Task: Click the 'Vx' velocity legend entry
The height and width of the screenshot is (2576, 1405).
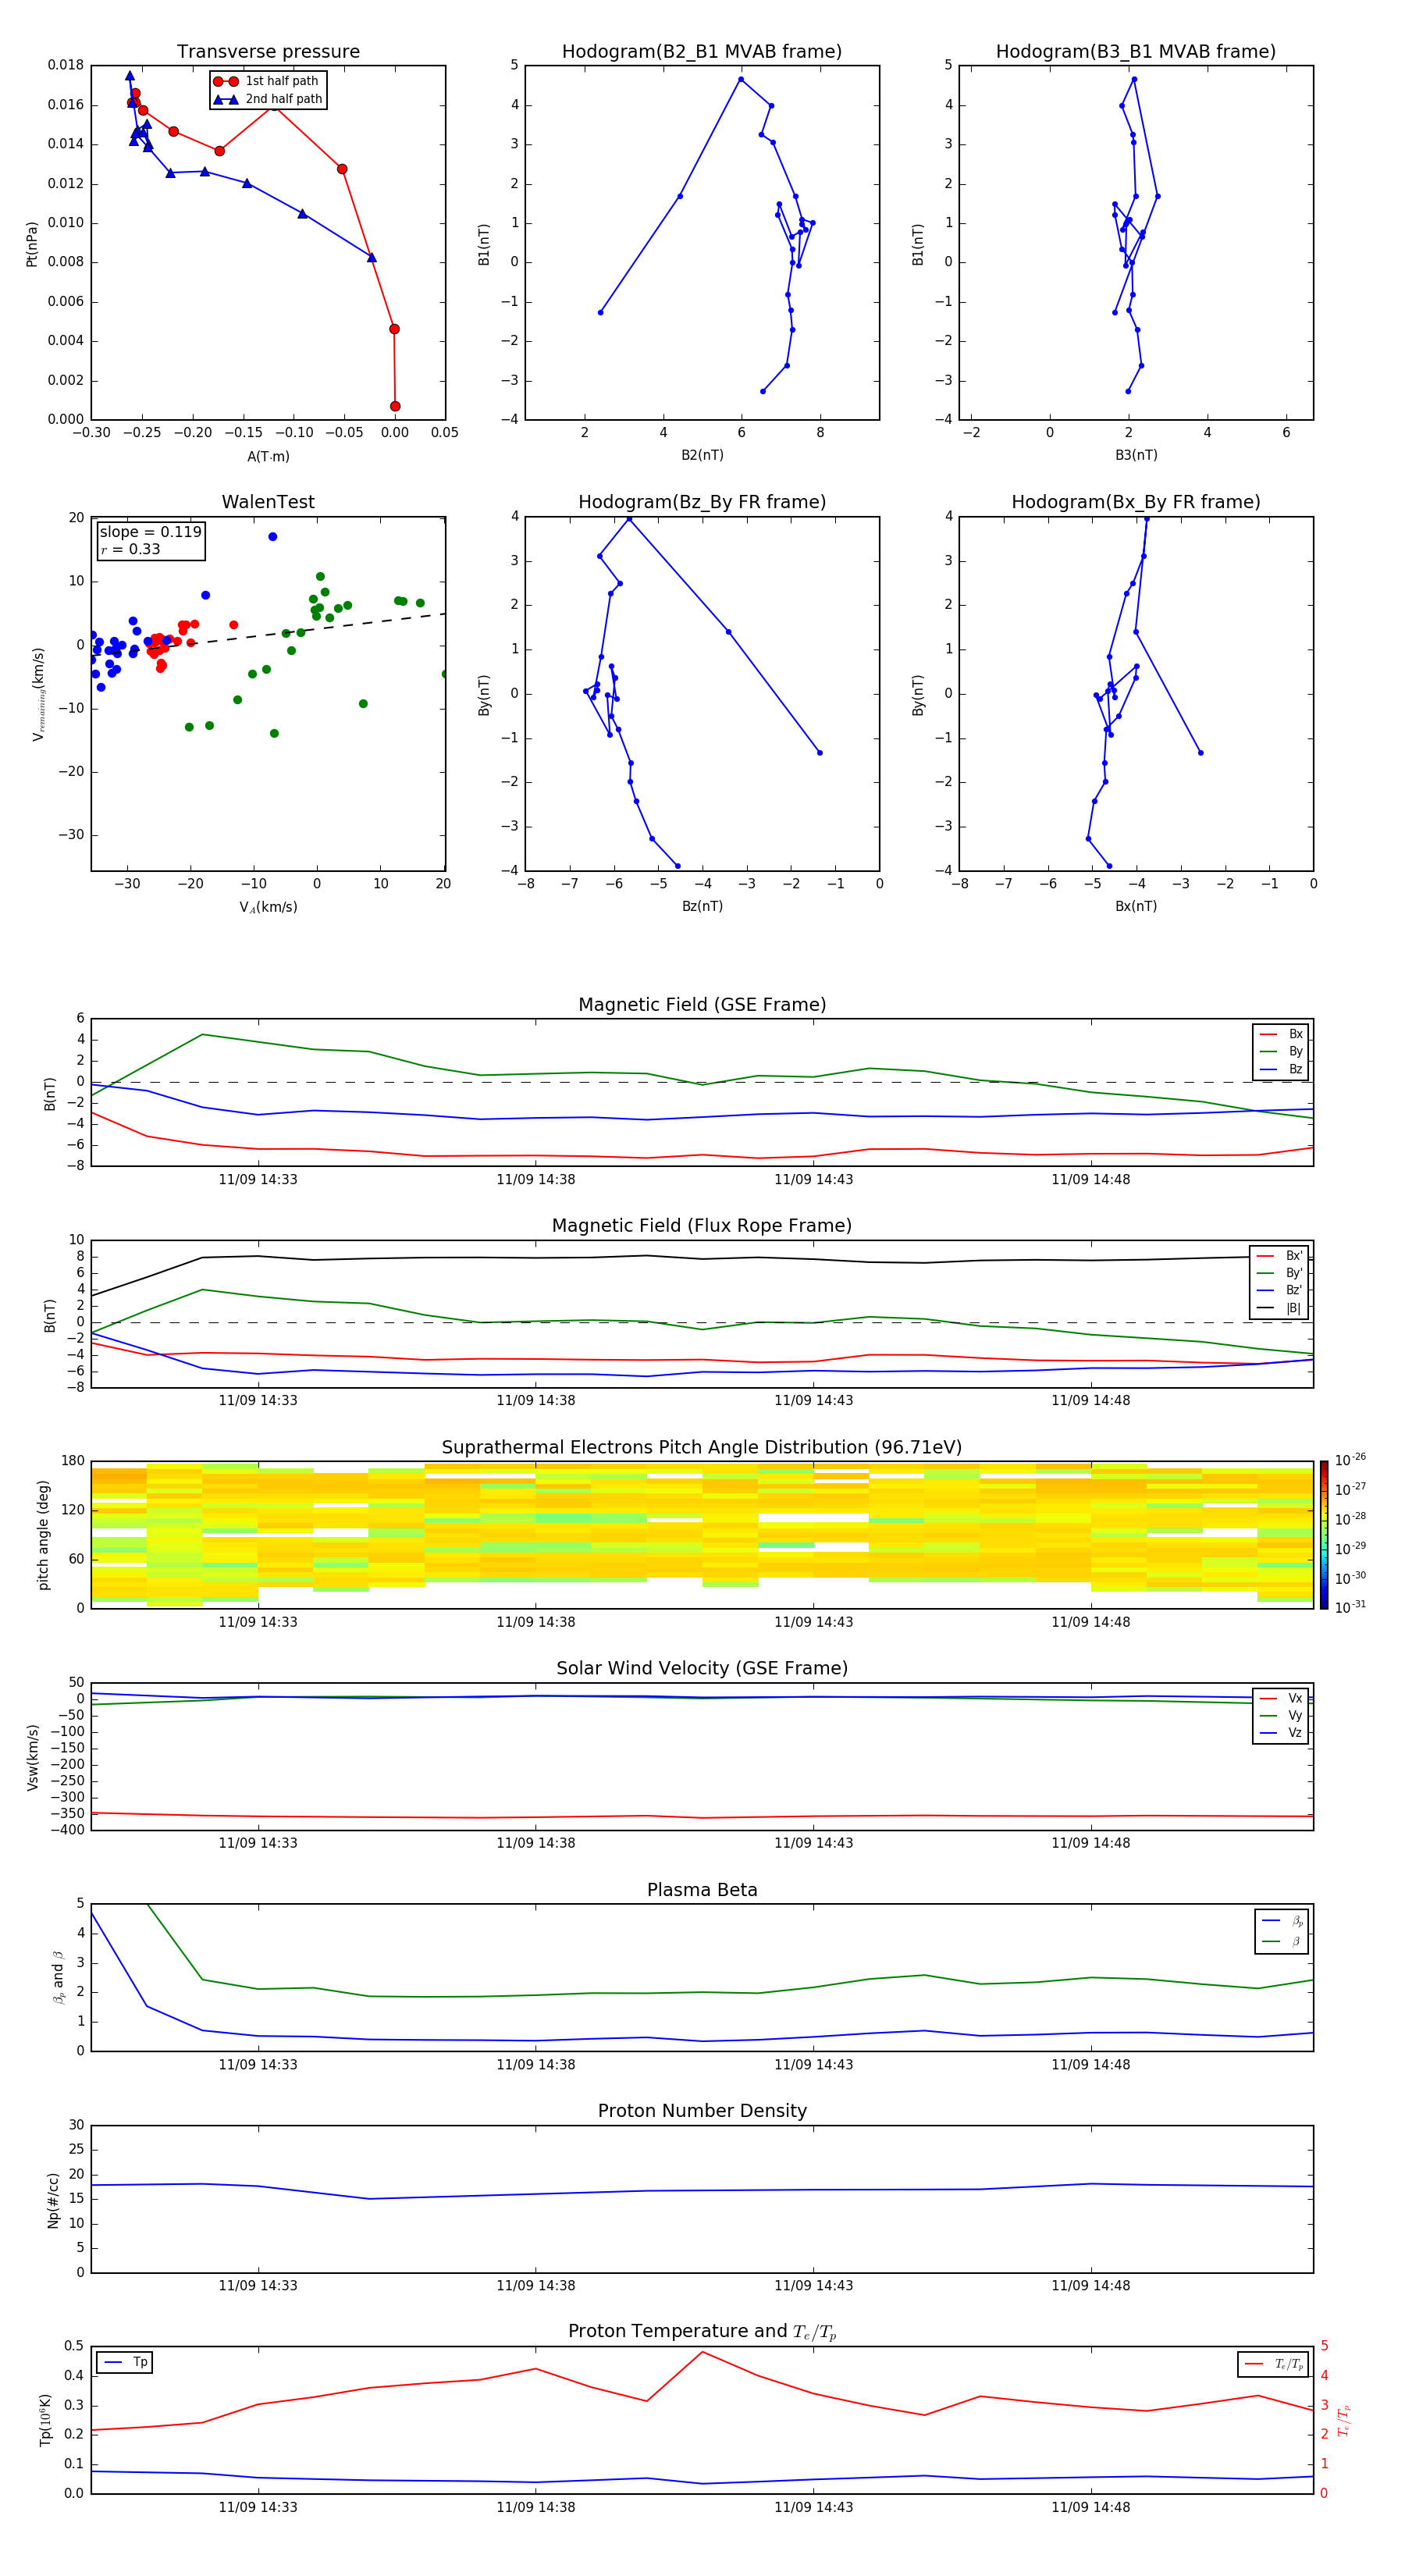Action: pos(1281,1699)
